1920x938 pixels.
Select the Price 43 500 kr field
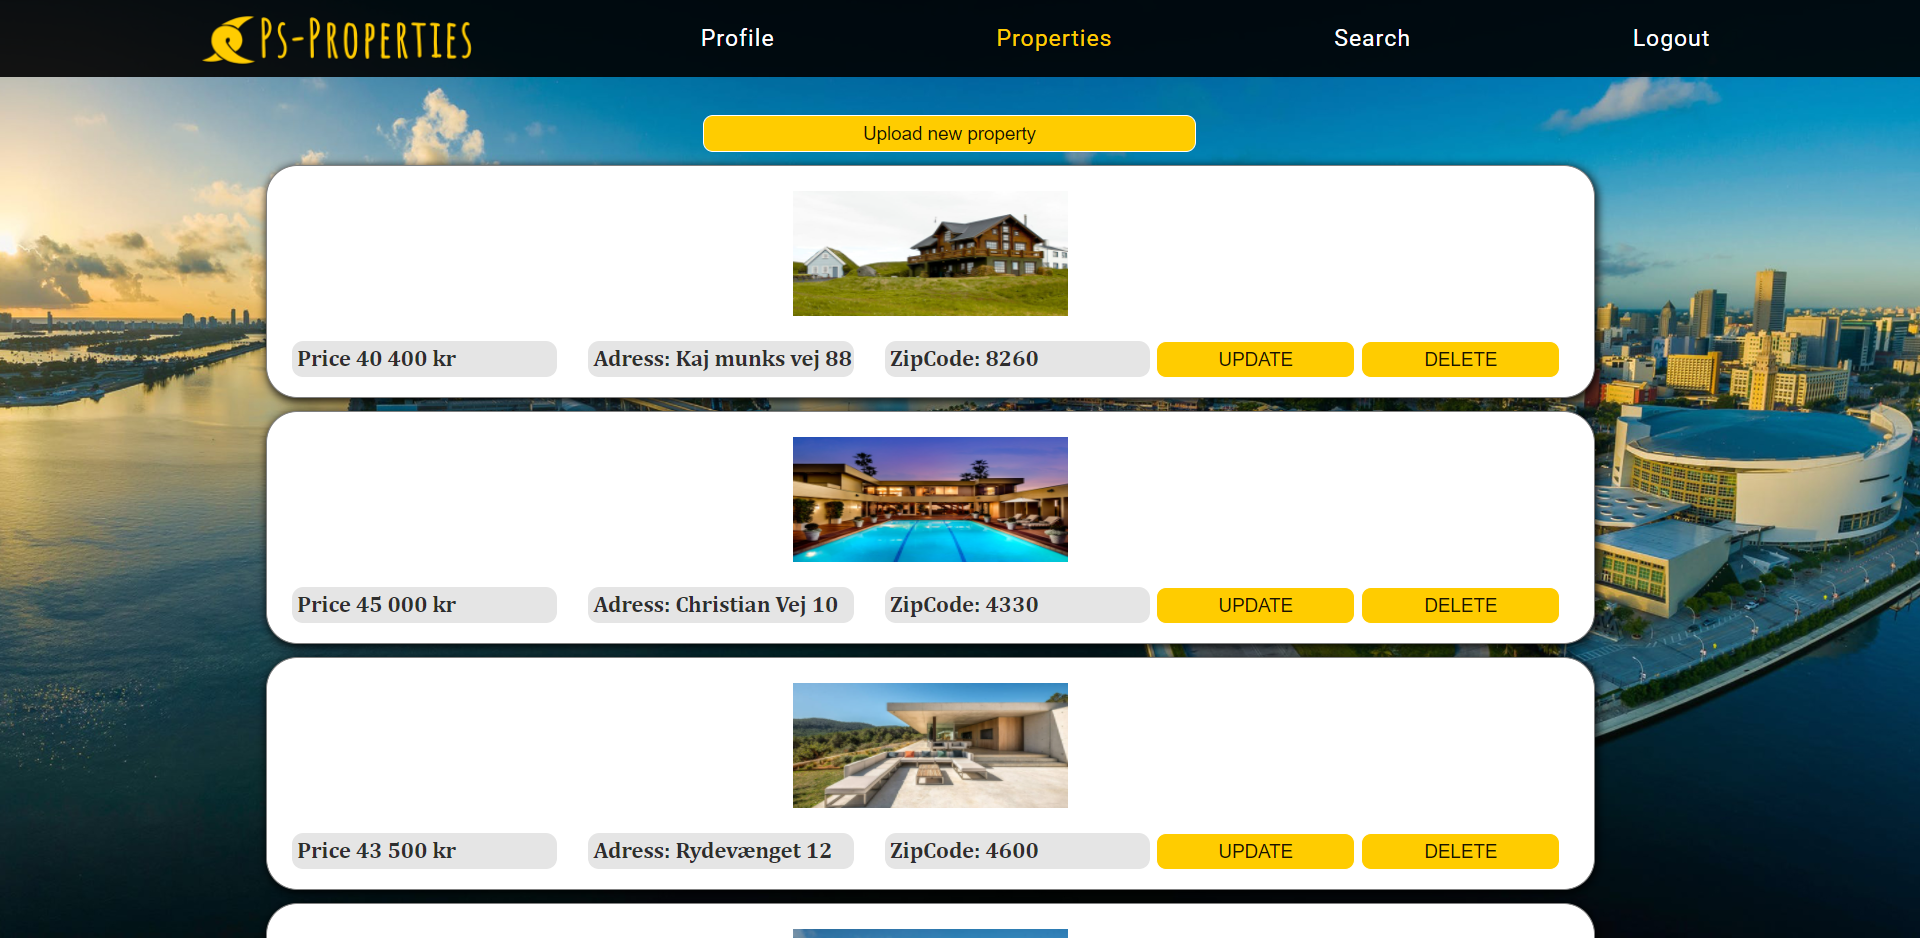424,851
